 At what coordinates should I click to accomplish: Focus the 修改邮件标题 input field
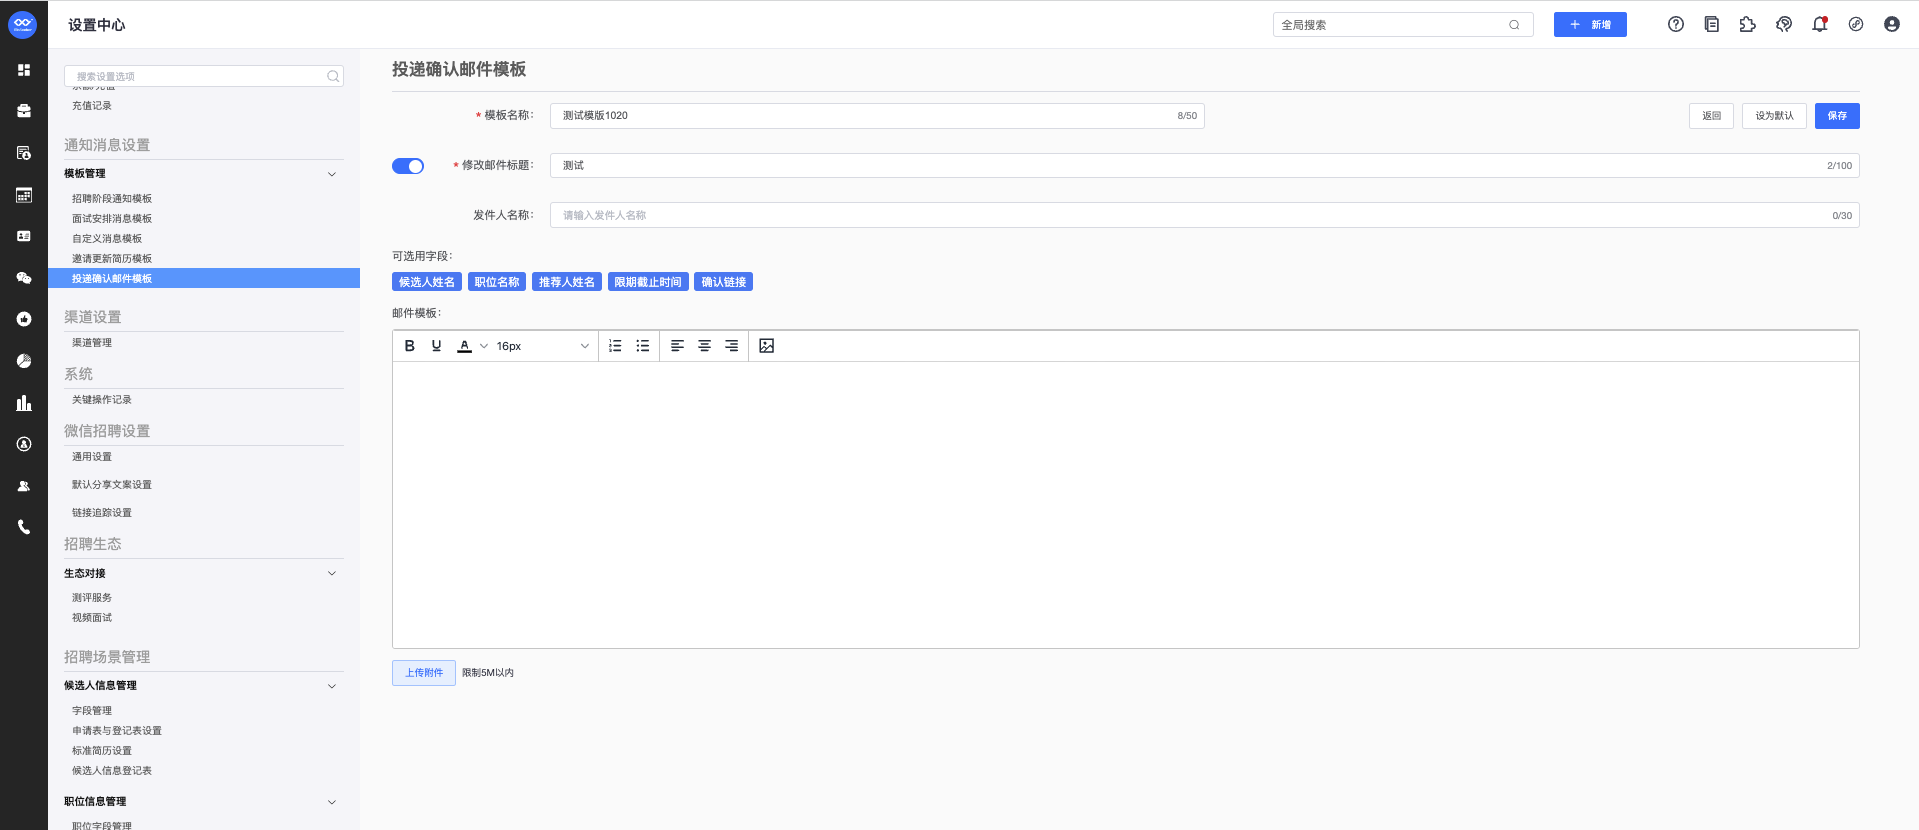coord(1204,166)
